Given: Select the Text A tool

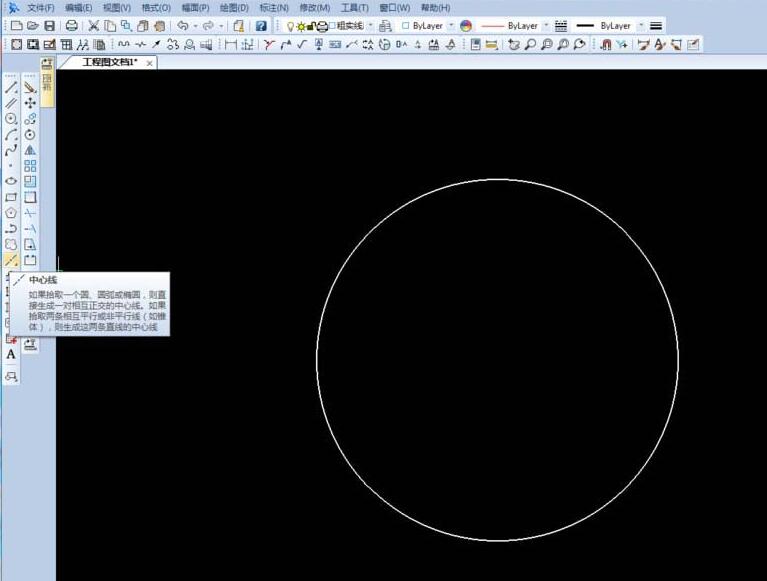Looking at the screenshot, I should click(x=11, y=355).
